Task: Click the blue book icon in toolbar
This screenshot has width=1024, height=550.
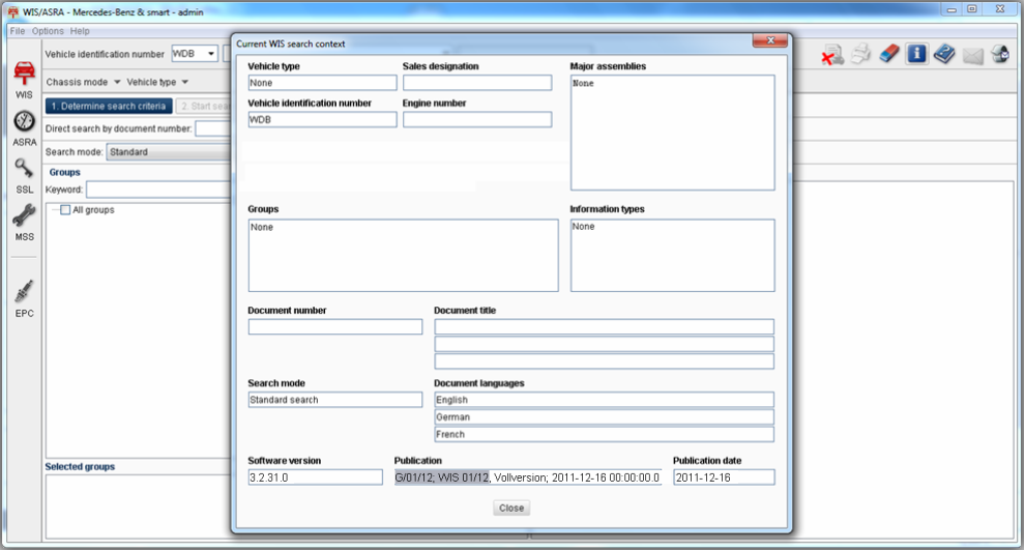Action: coord(944,54)
